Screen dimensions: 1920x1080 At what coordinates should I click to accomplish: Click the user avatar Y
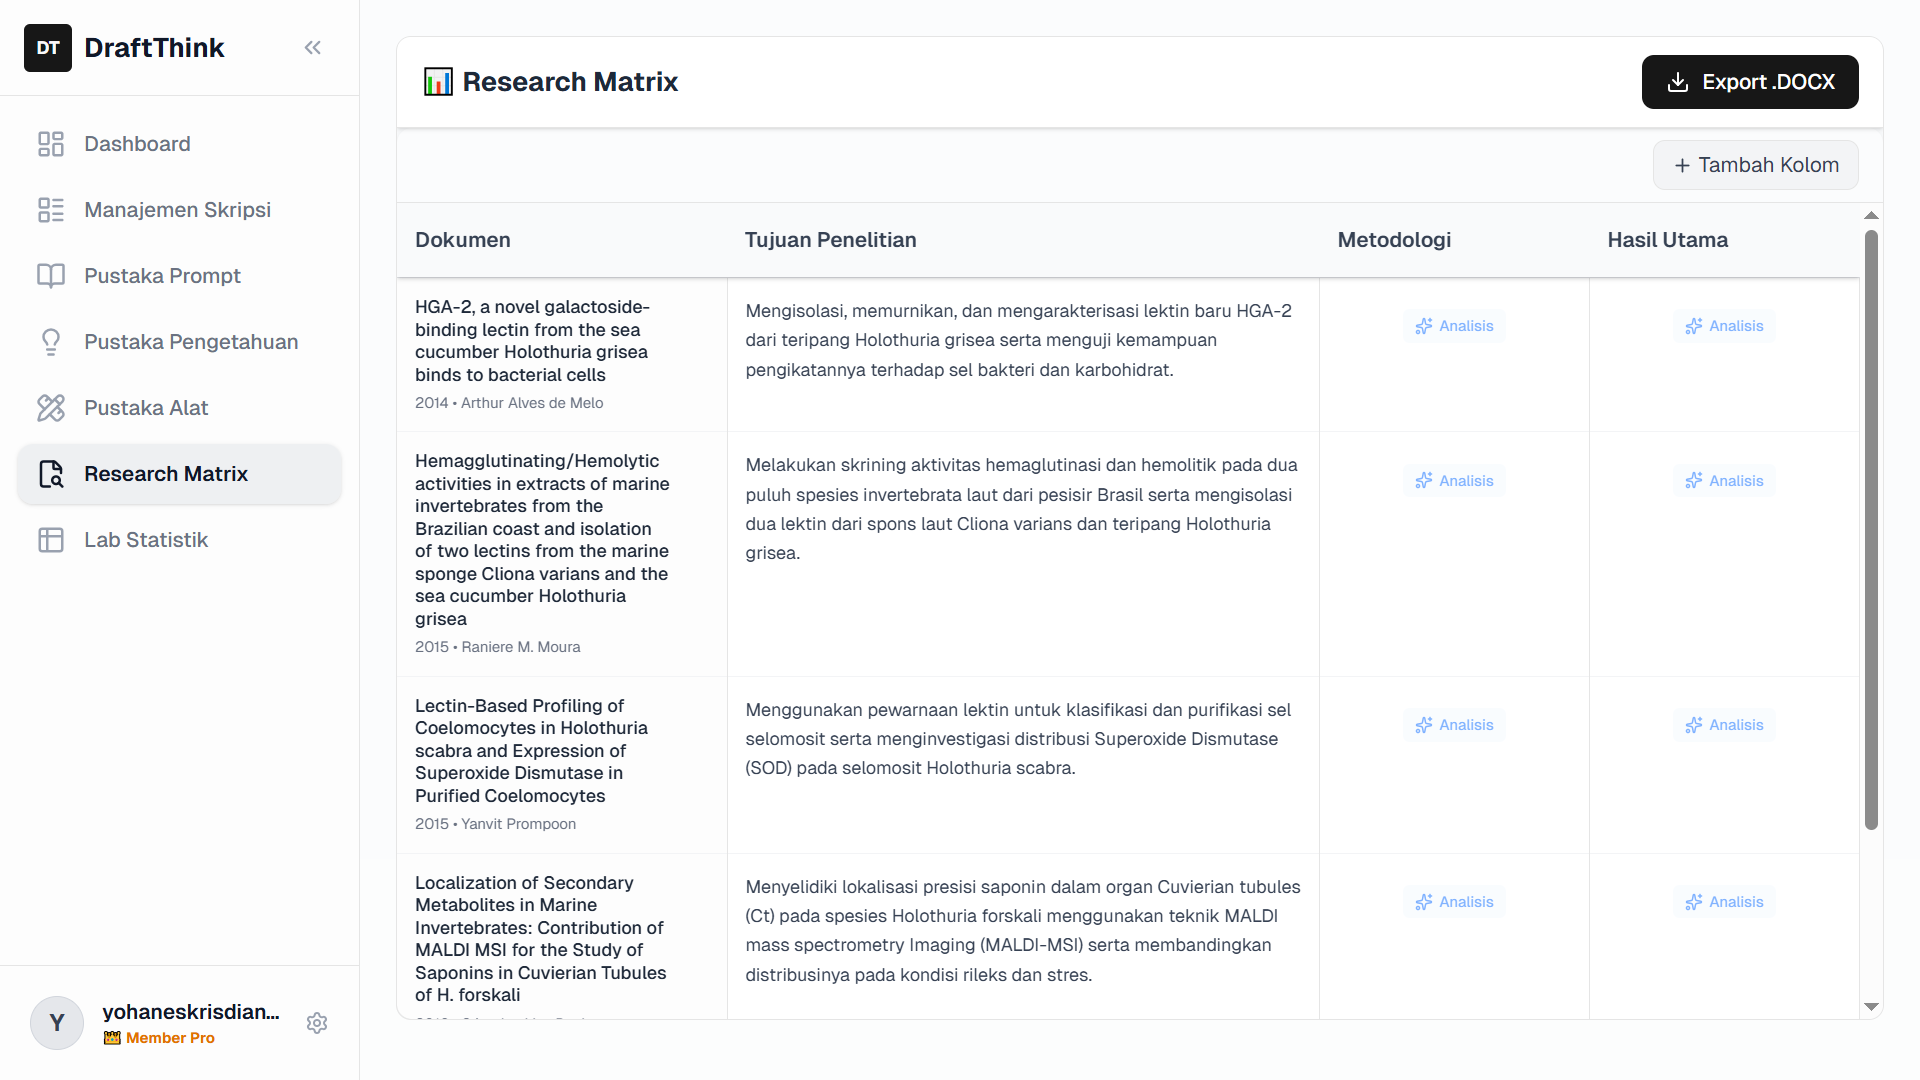coord(57,1023)
